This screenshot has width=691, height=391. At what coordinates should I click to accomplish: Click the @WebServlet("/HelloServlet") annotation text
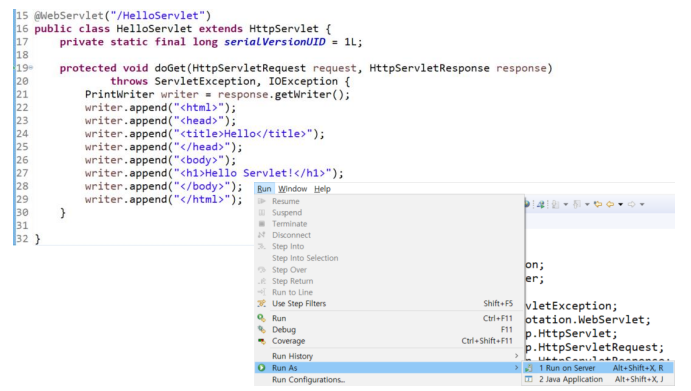coord(123,15)
